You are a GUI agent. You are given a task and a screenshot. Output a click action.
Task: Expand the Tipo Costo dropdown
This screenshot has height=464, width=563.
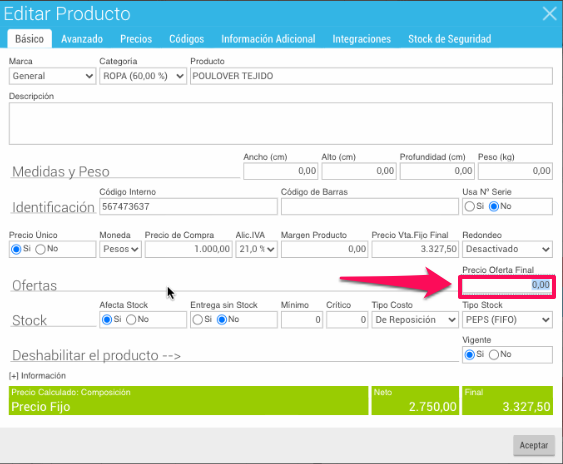pyautogui.click(x=415, y=320)
